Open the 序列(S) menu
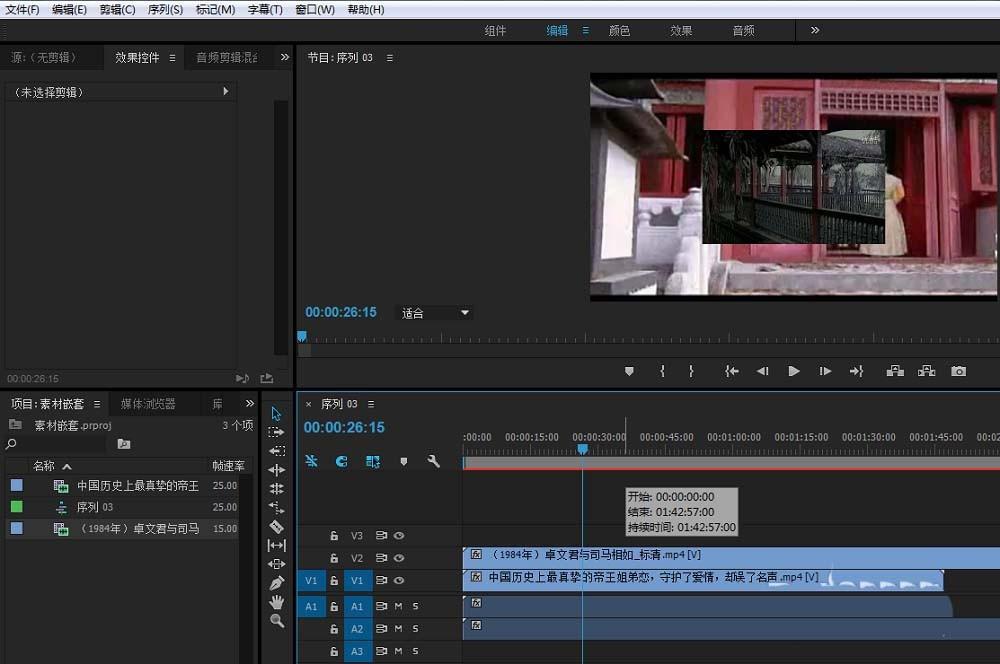The width and height of the screenshot is (1000, 664). pyautogui.click(x=165, y=9)
